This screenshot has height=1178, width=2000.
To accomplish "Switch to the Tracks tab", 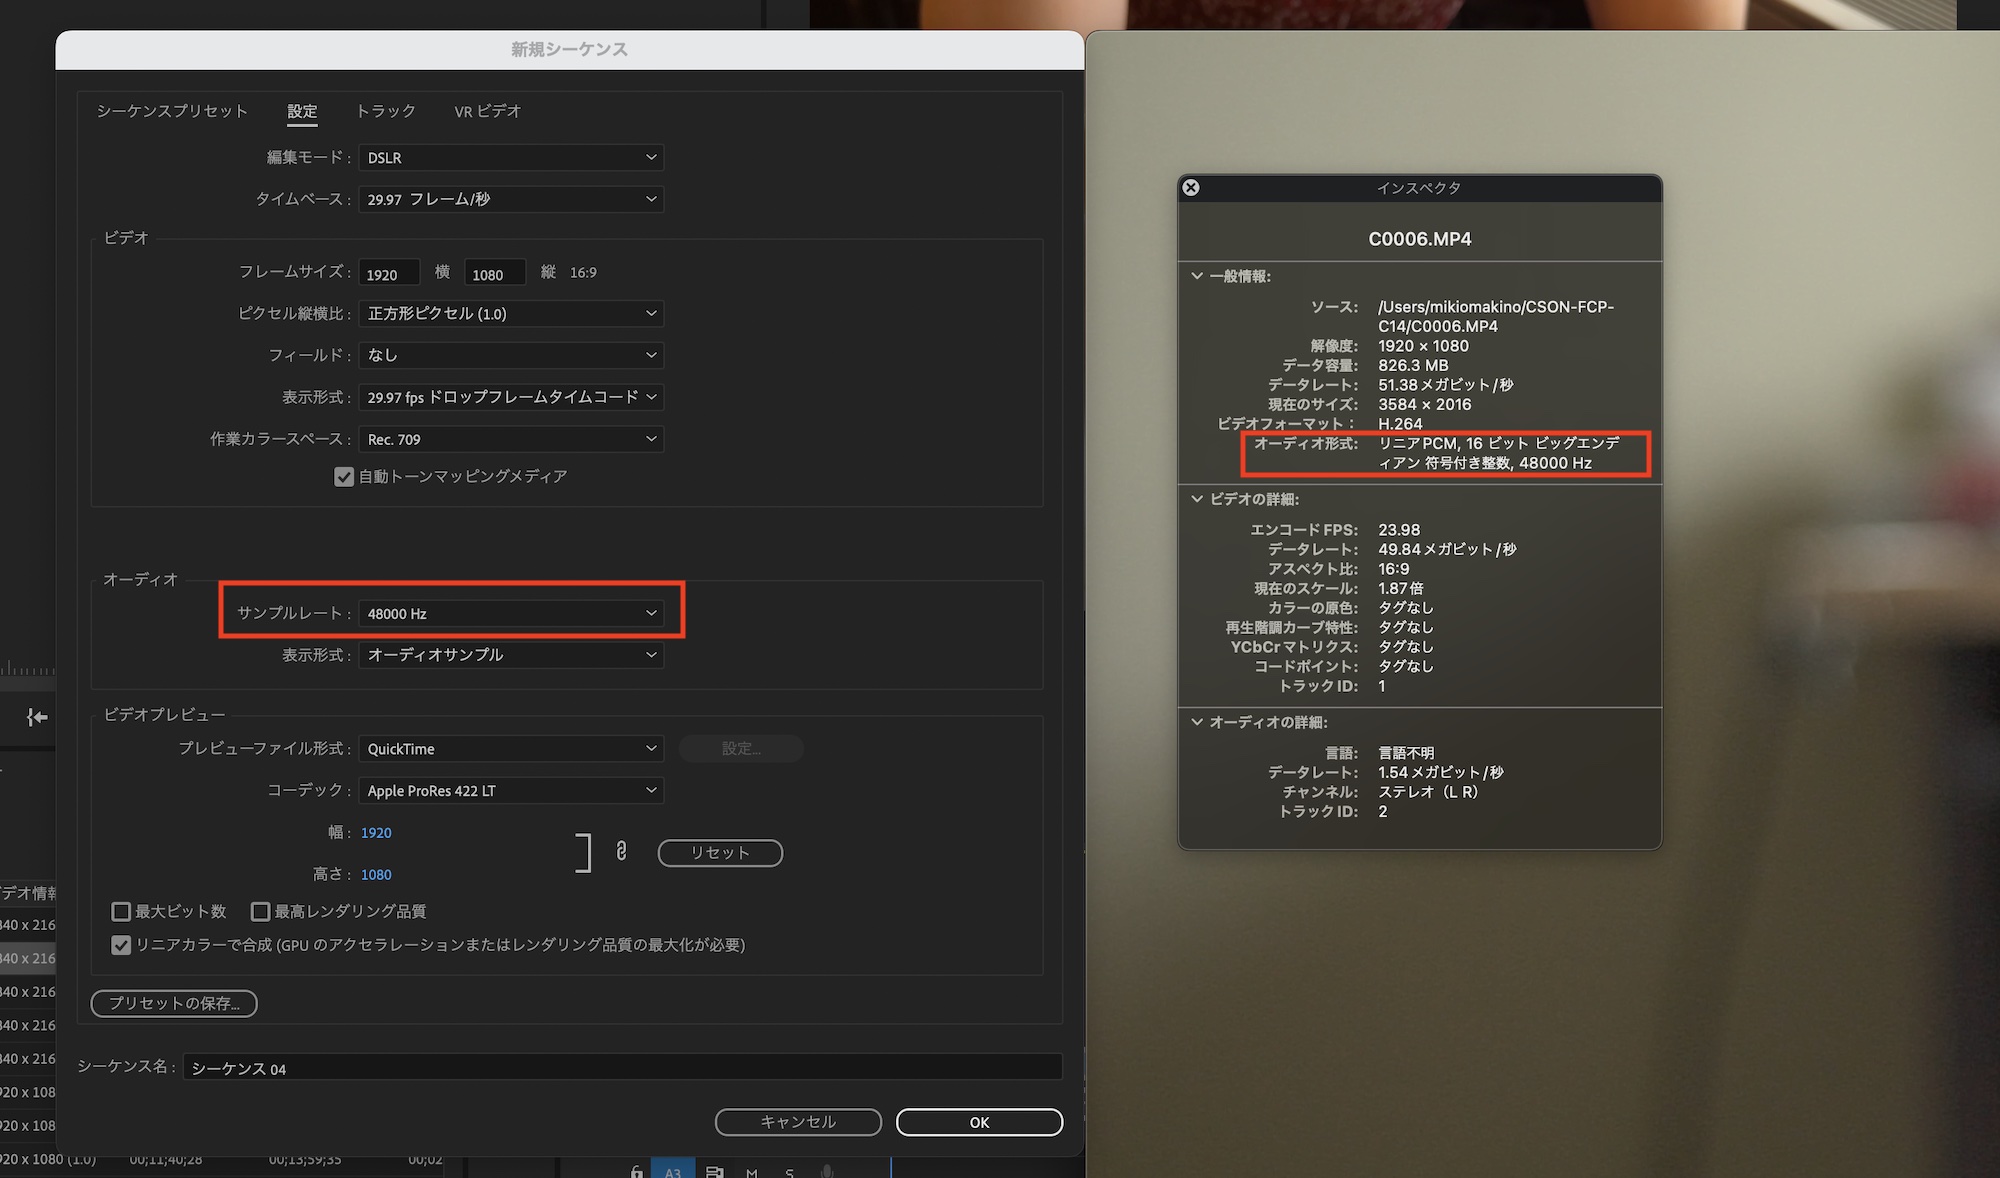I will [385, 111].
